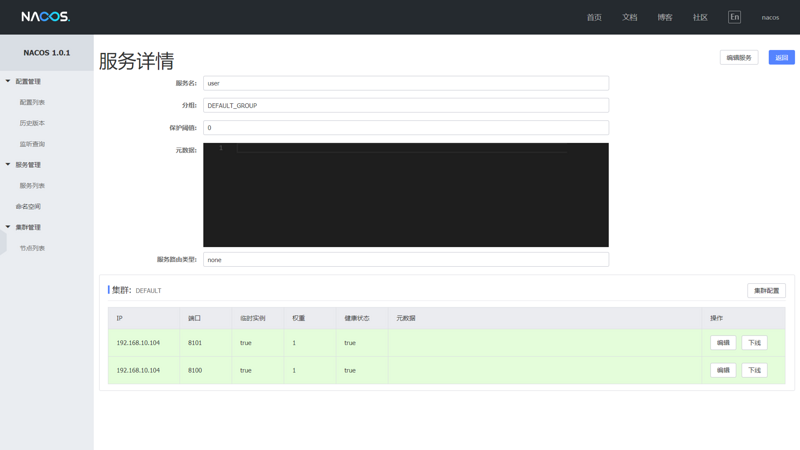Collapse the 服务管理 sidebar section arrow
Image resolution: width=800 pixels, height=450 pixels.
pyautogui.click(x=8, y=164)
